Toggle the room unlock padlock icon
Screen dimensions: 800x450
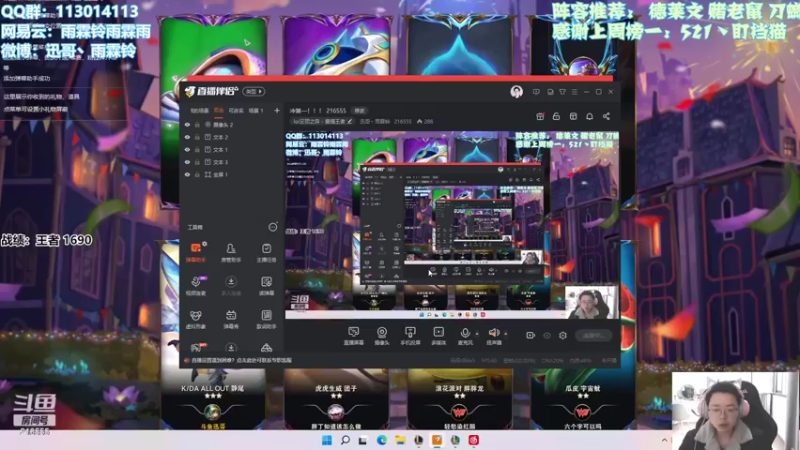(556, 116)
